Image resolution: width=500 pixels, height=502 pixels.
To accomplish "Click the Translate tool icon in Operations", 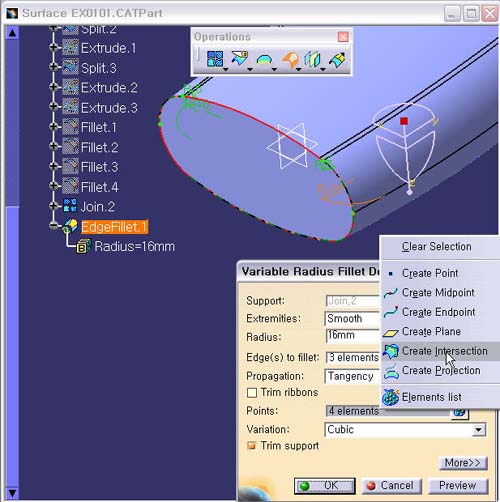I will pyautogui.click(x=313, y=59).
